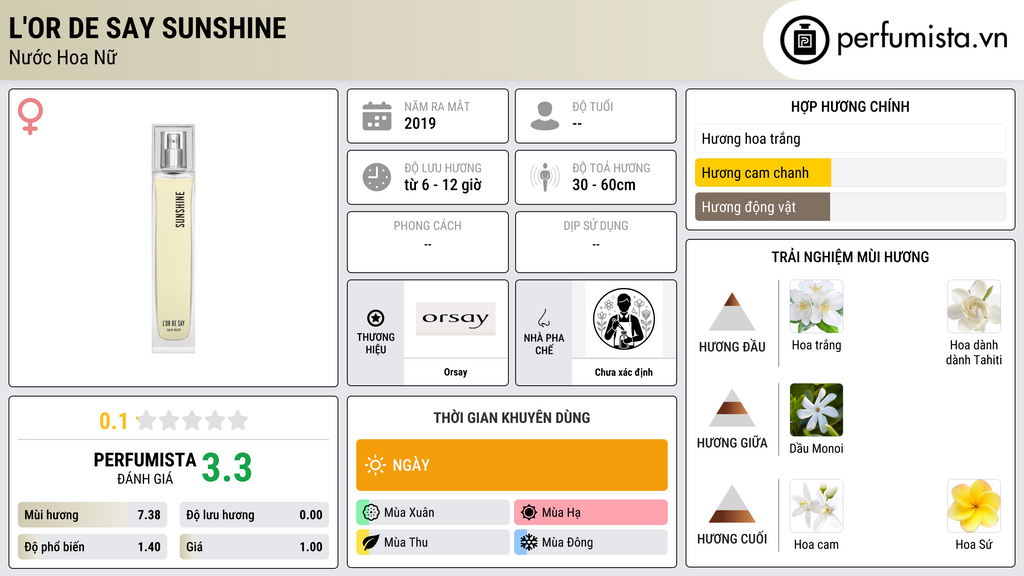Click the nose icon above Nhà pha chế

pyautogui.click(x=543, y=318)
